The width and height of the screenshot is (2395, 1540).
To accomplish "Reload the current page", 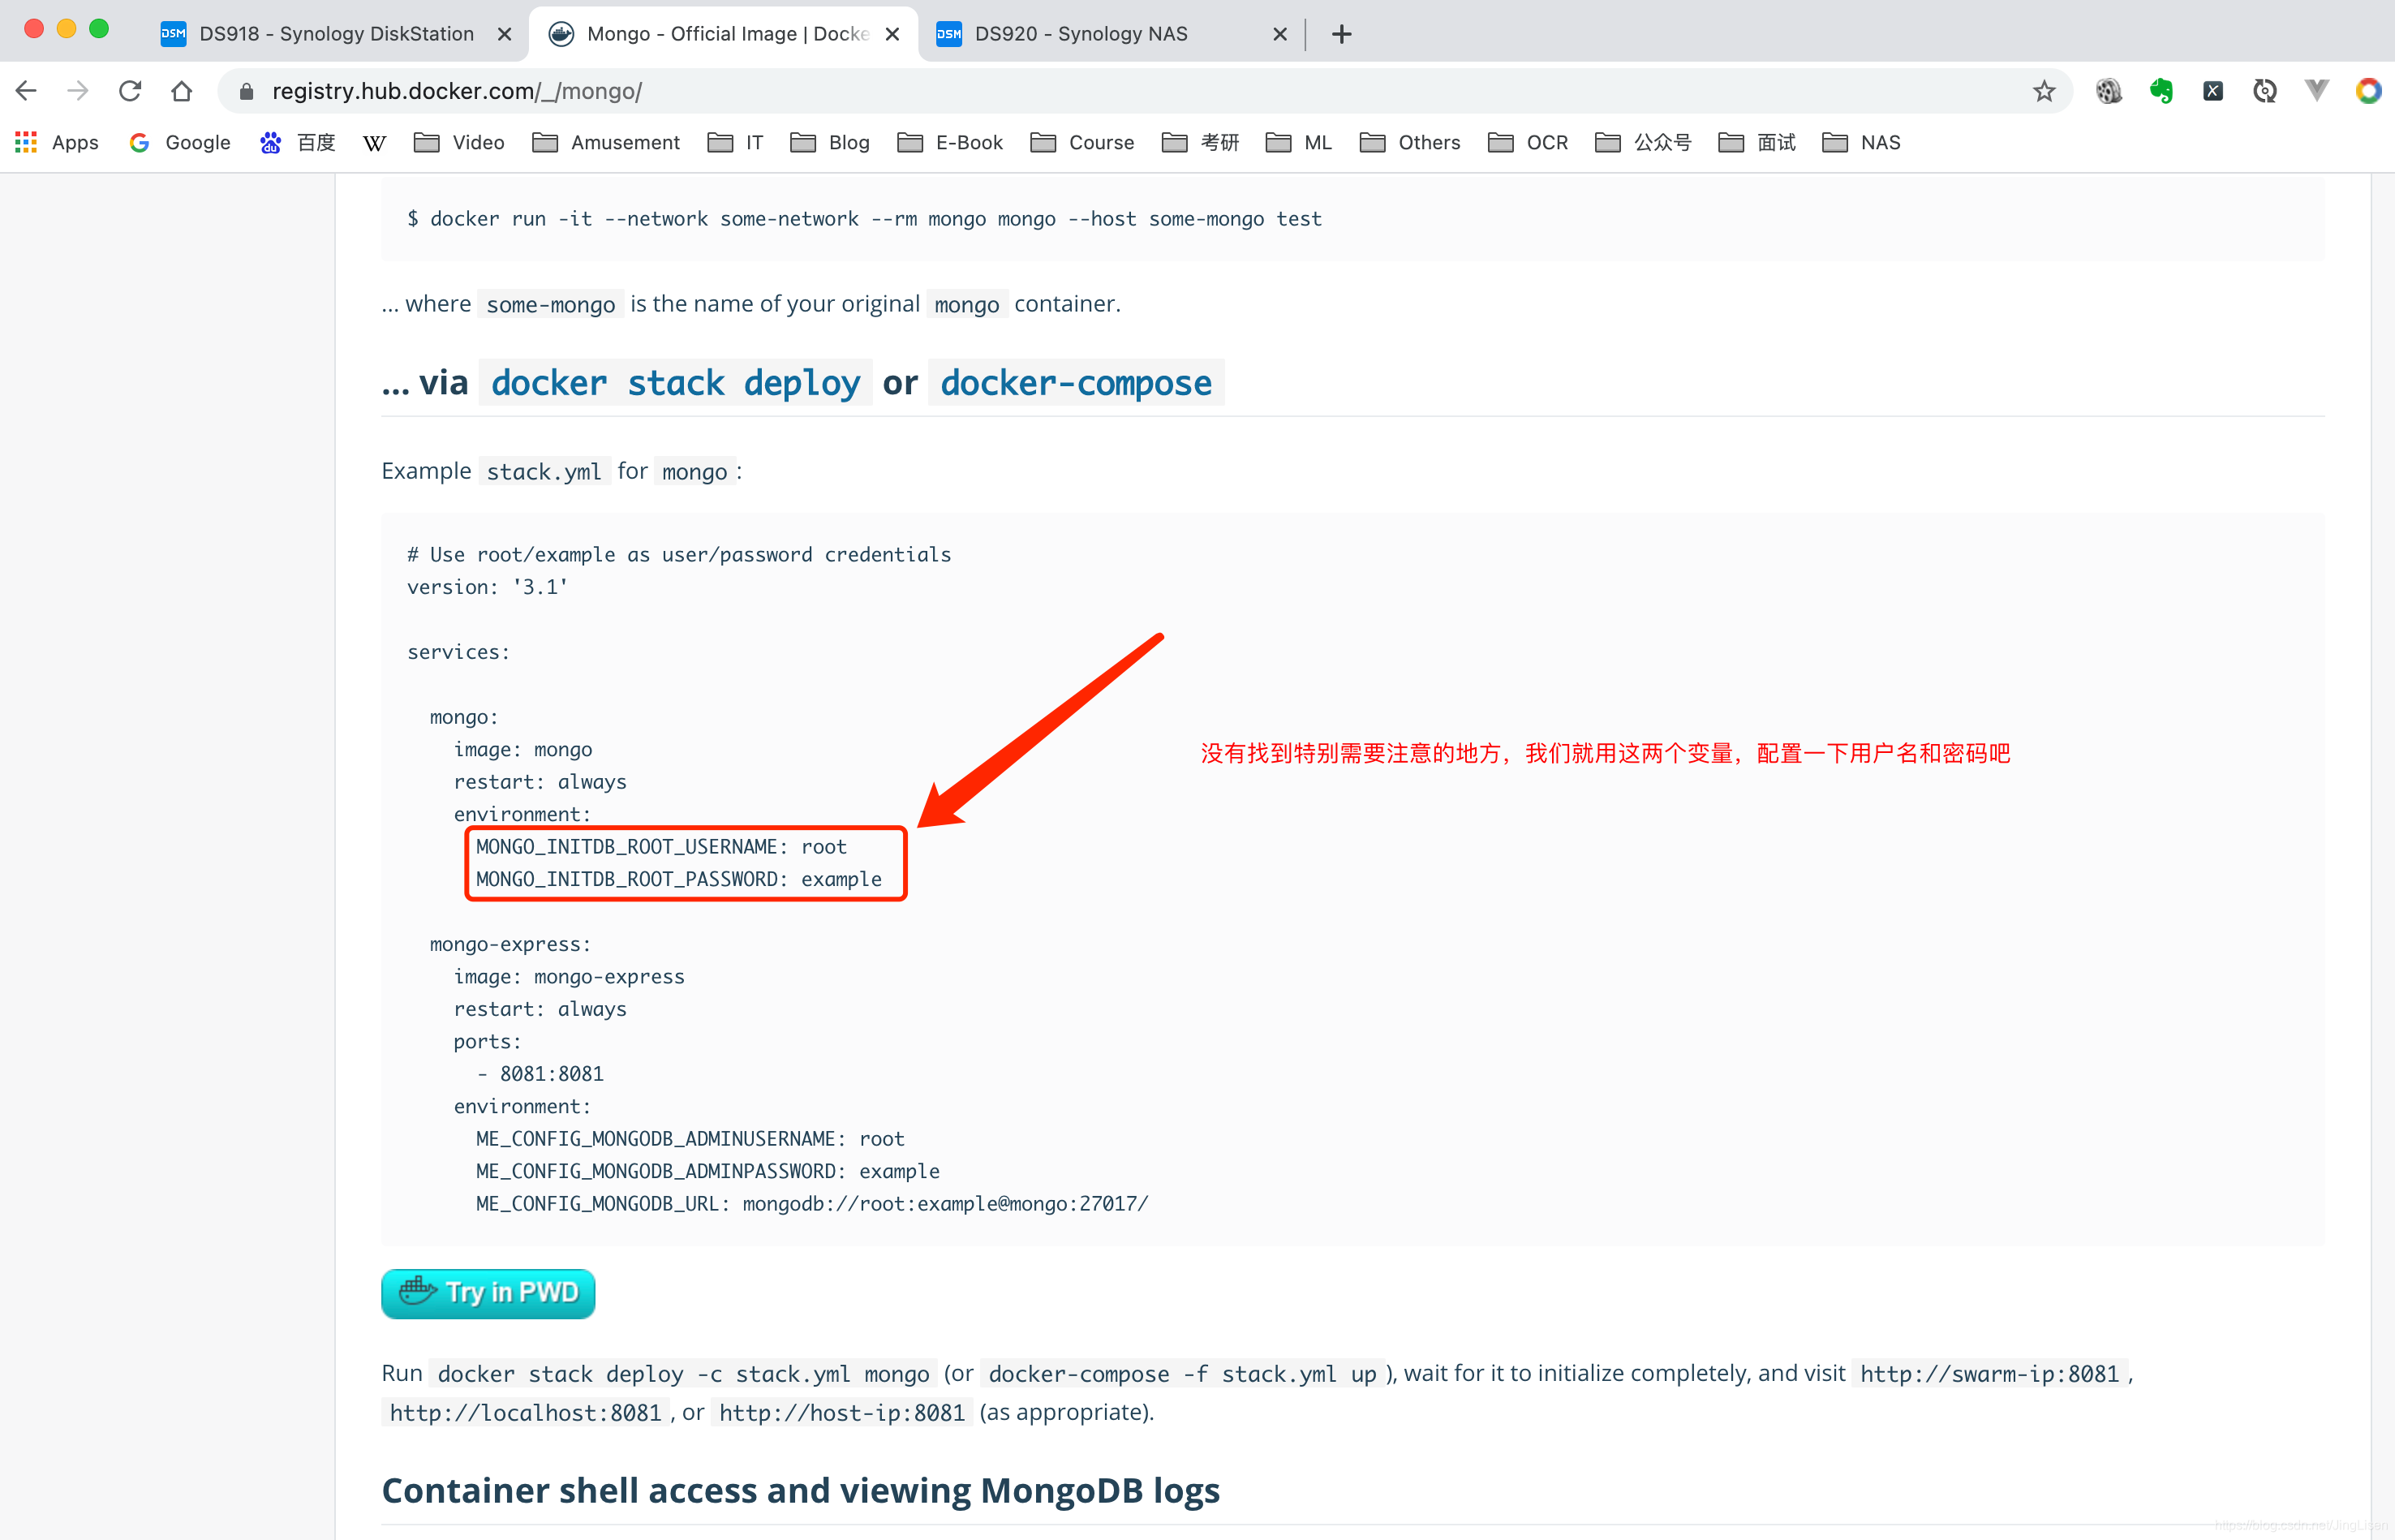I will tap(130, 91).
